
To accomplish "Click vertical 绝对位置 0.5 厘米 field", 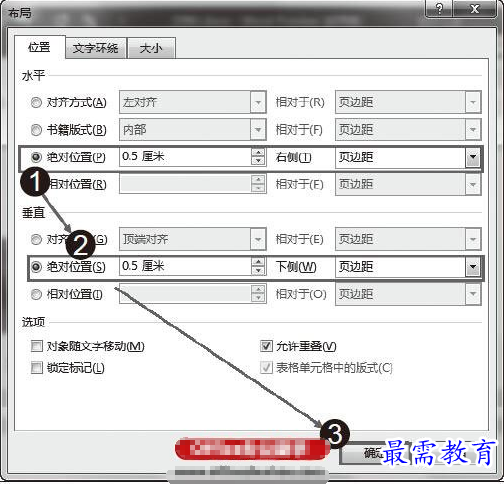I will tap(185, 266).
